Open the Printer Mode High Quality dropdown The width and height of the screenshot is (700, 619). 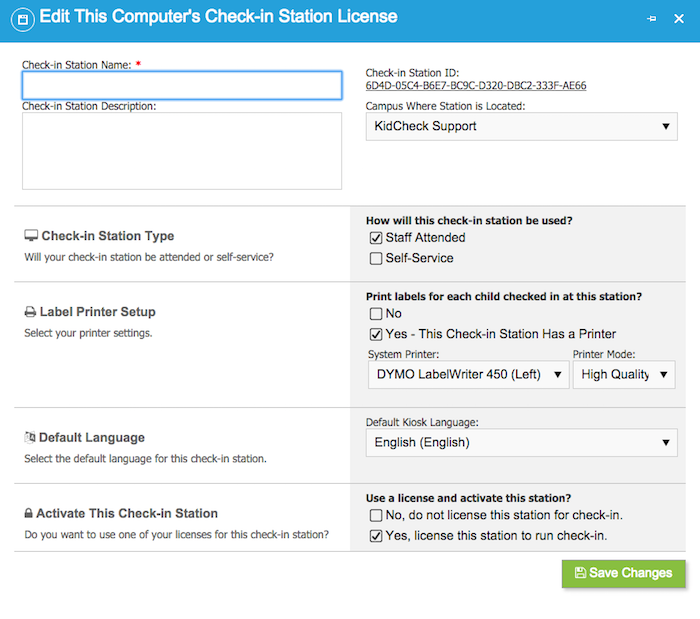[624, 374]
